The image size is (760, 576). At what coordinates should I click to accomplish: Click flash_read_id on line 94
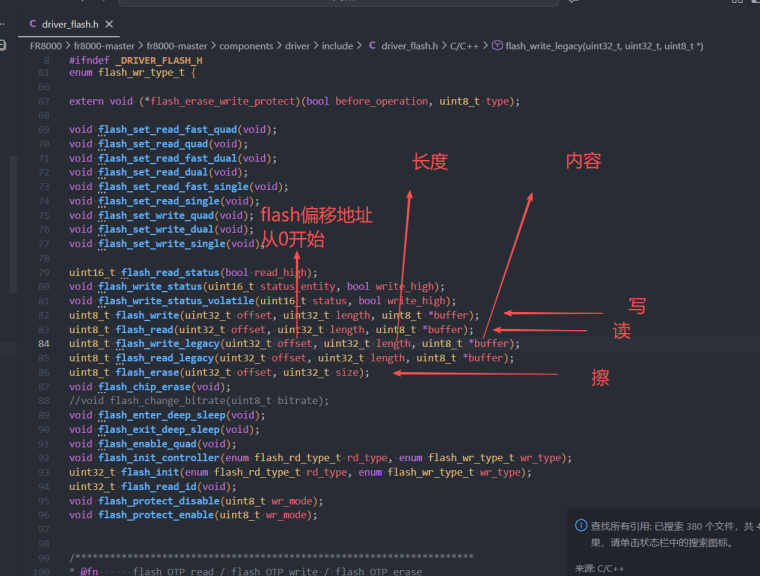(159, 487)
